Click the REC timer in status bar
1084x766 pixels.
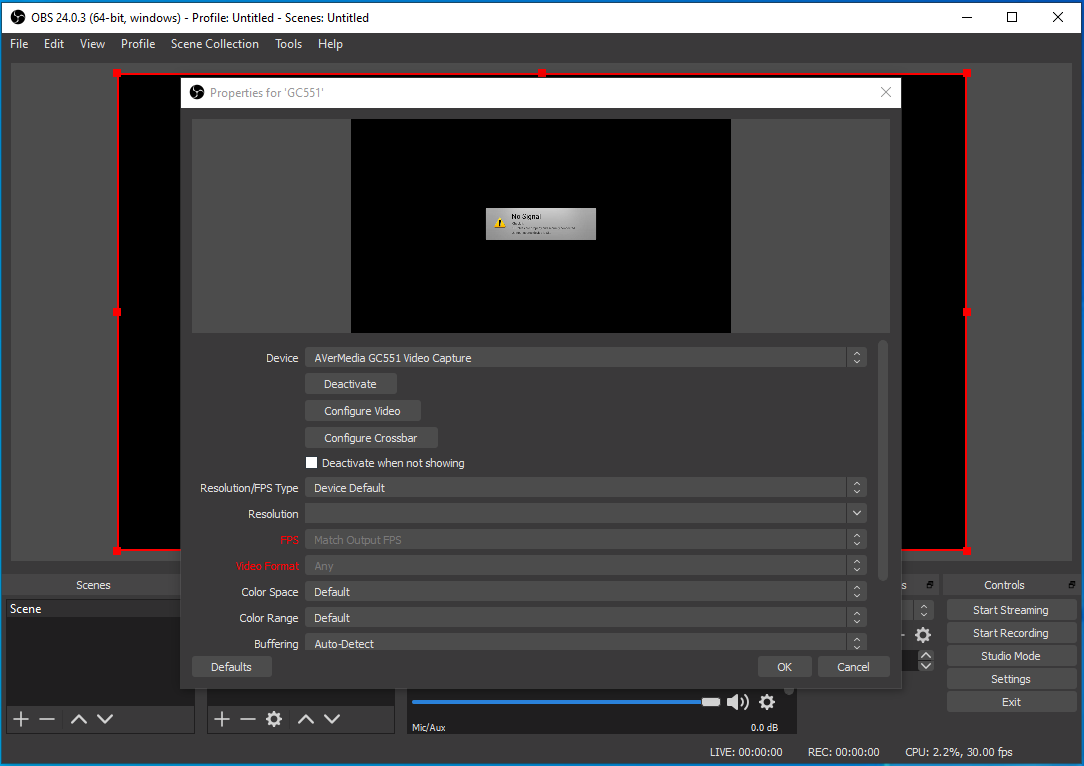(843, 751)
